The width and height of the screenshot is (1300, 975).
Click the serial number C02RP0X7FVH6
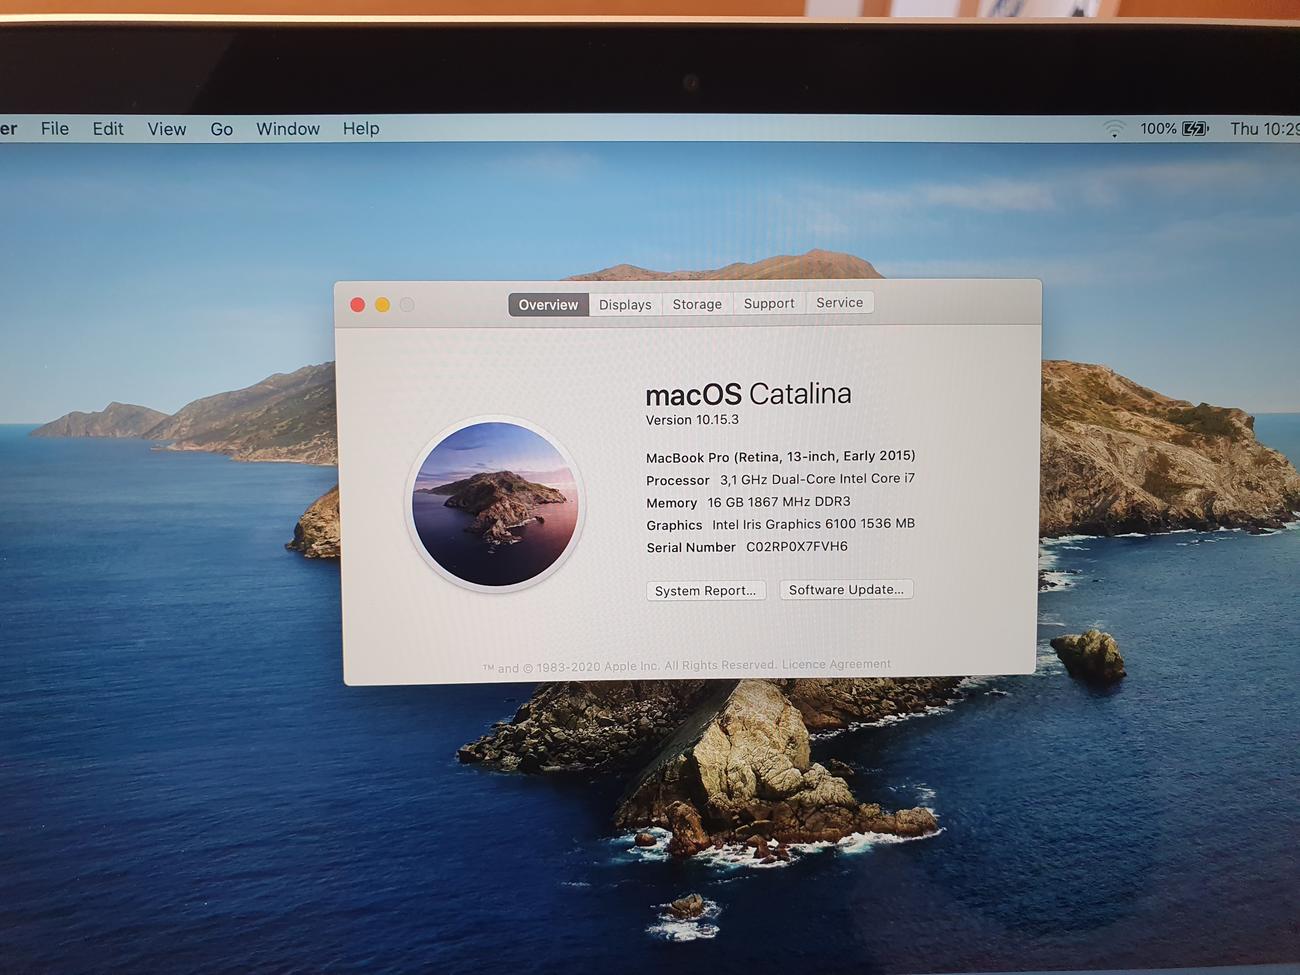(x=797, y=546)
